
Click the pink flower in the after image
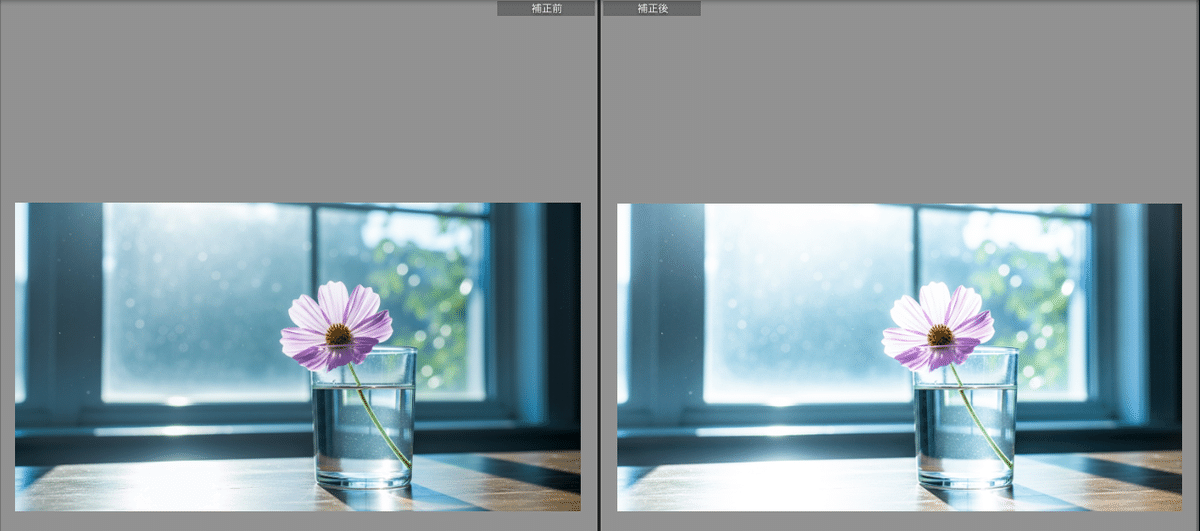[x=938, y=326]
